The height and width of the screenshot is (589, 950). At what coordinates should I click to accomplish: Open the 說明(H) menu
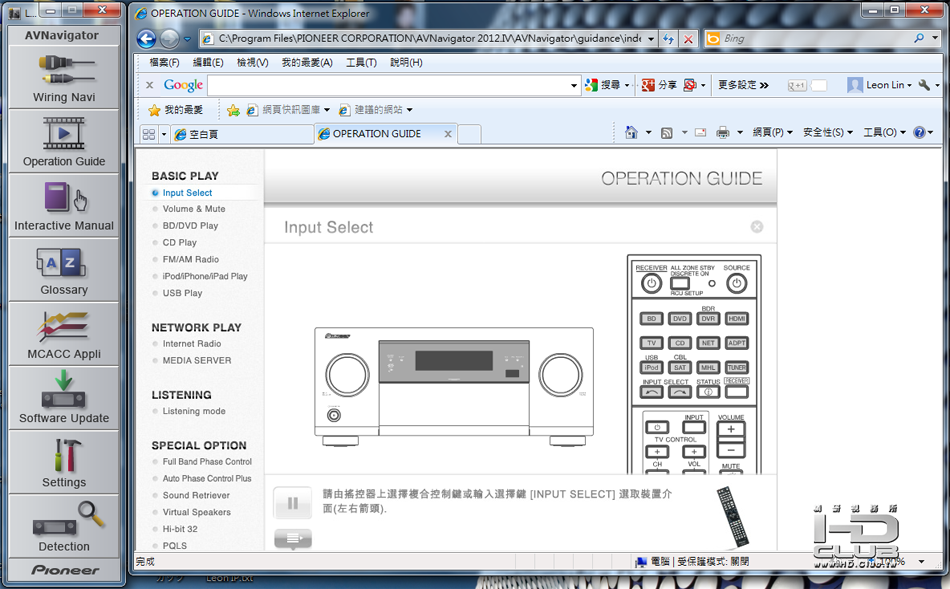pyautogui.click(x=406, y=62)
